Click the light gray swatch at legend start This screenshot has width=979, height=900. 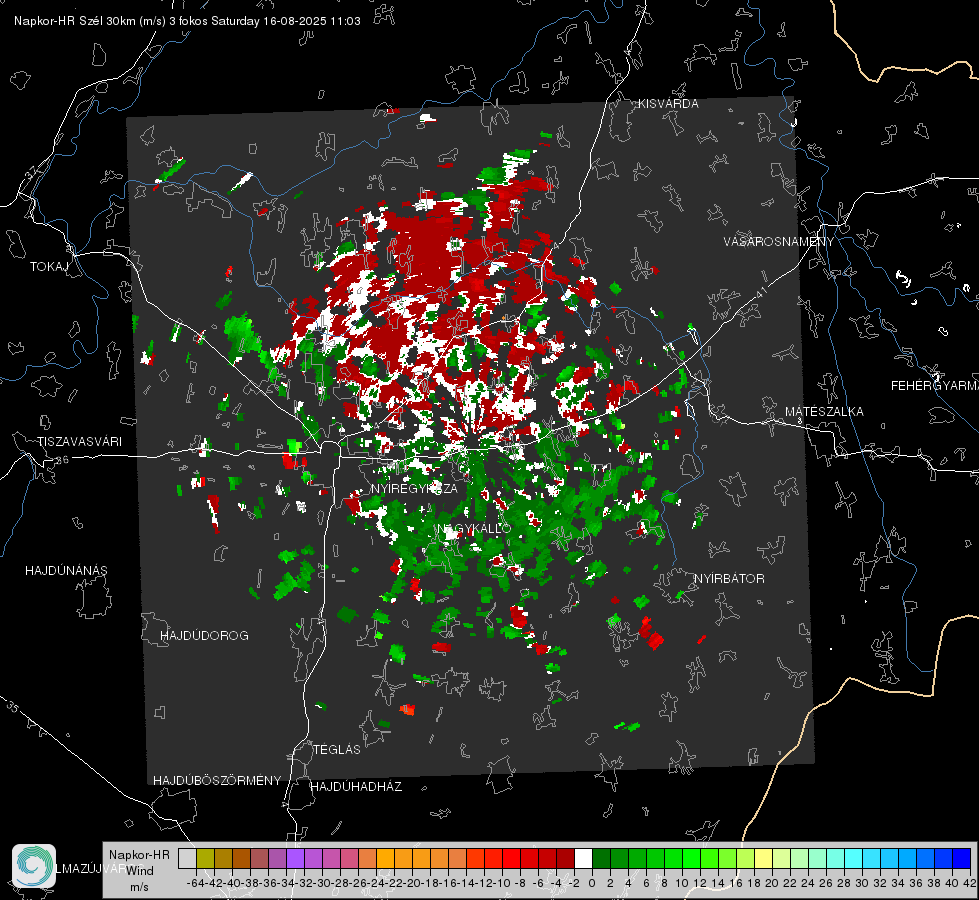(x=187, y=858)
